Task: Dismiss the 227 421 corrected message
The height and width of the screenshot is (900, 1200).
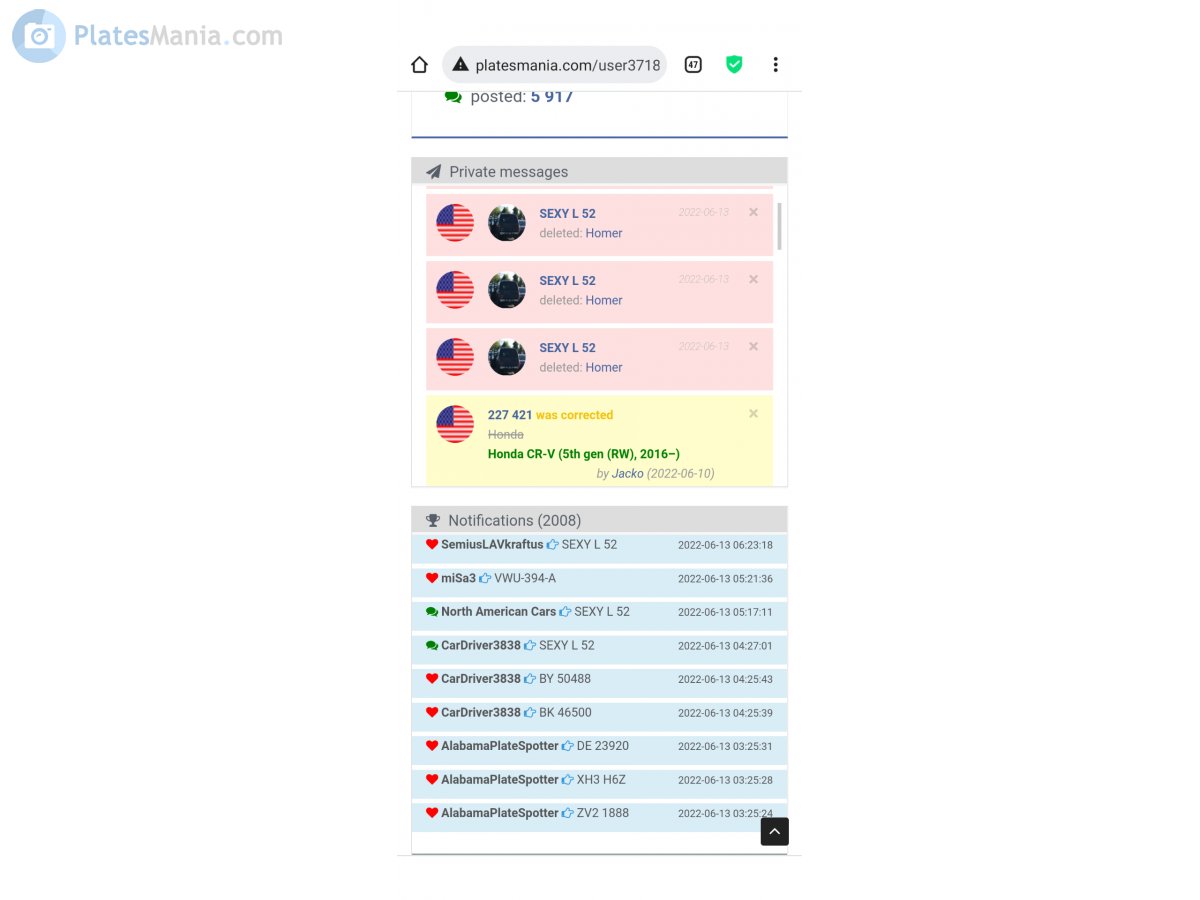Action: (x=753, y=414)
